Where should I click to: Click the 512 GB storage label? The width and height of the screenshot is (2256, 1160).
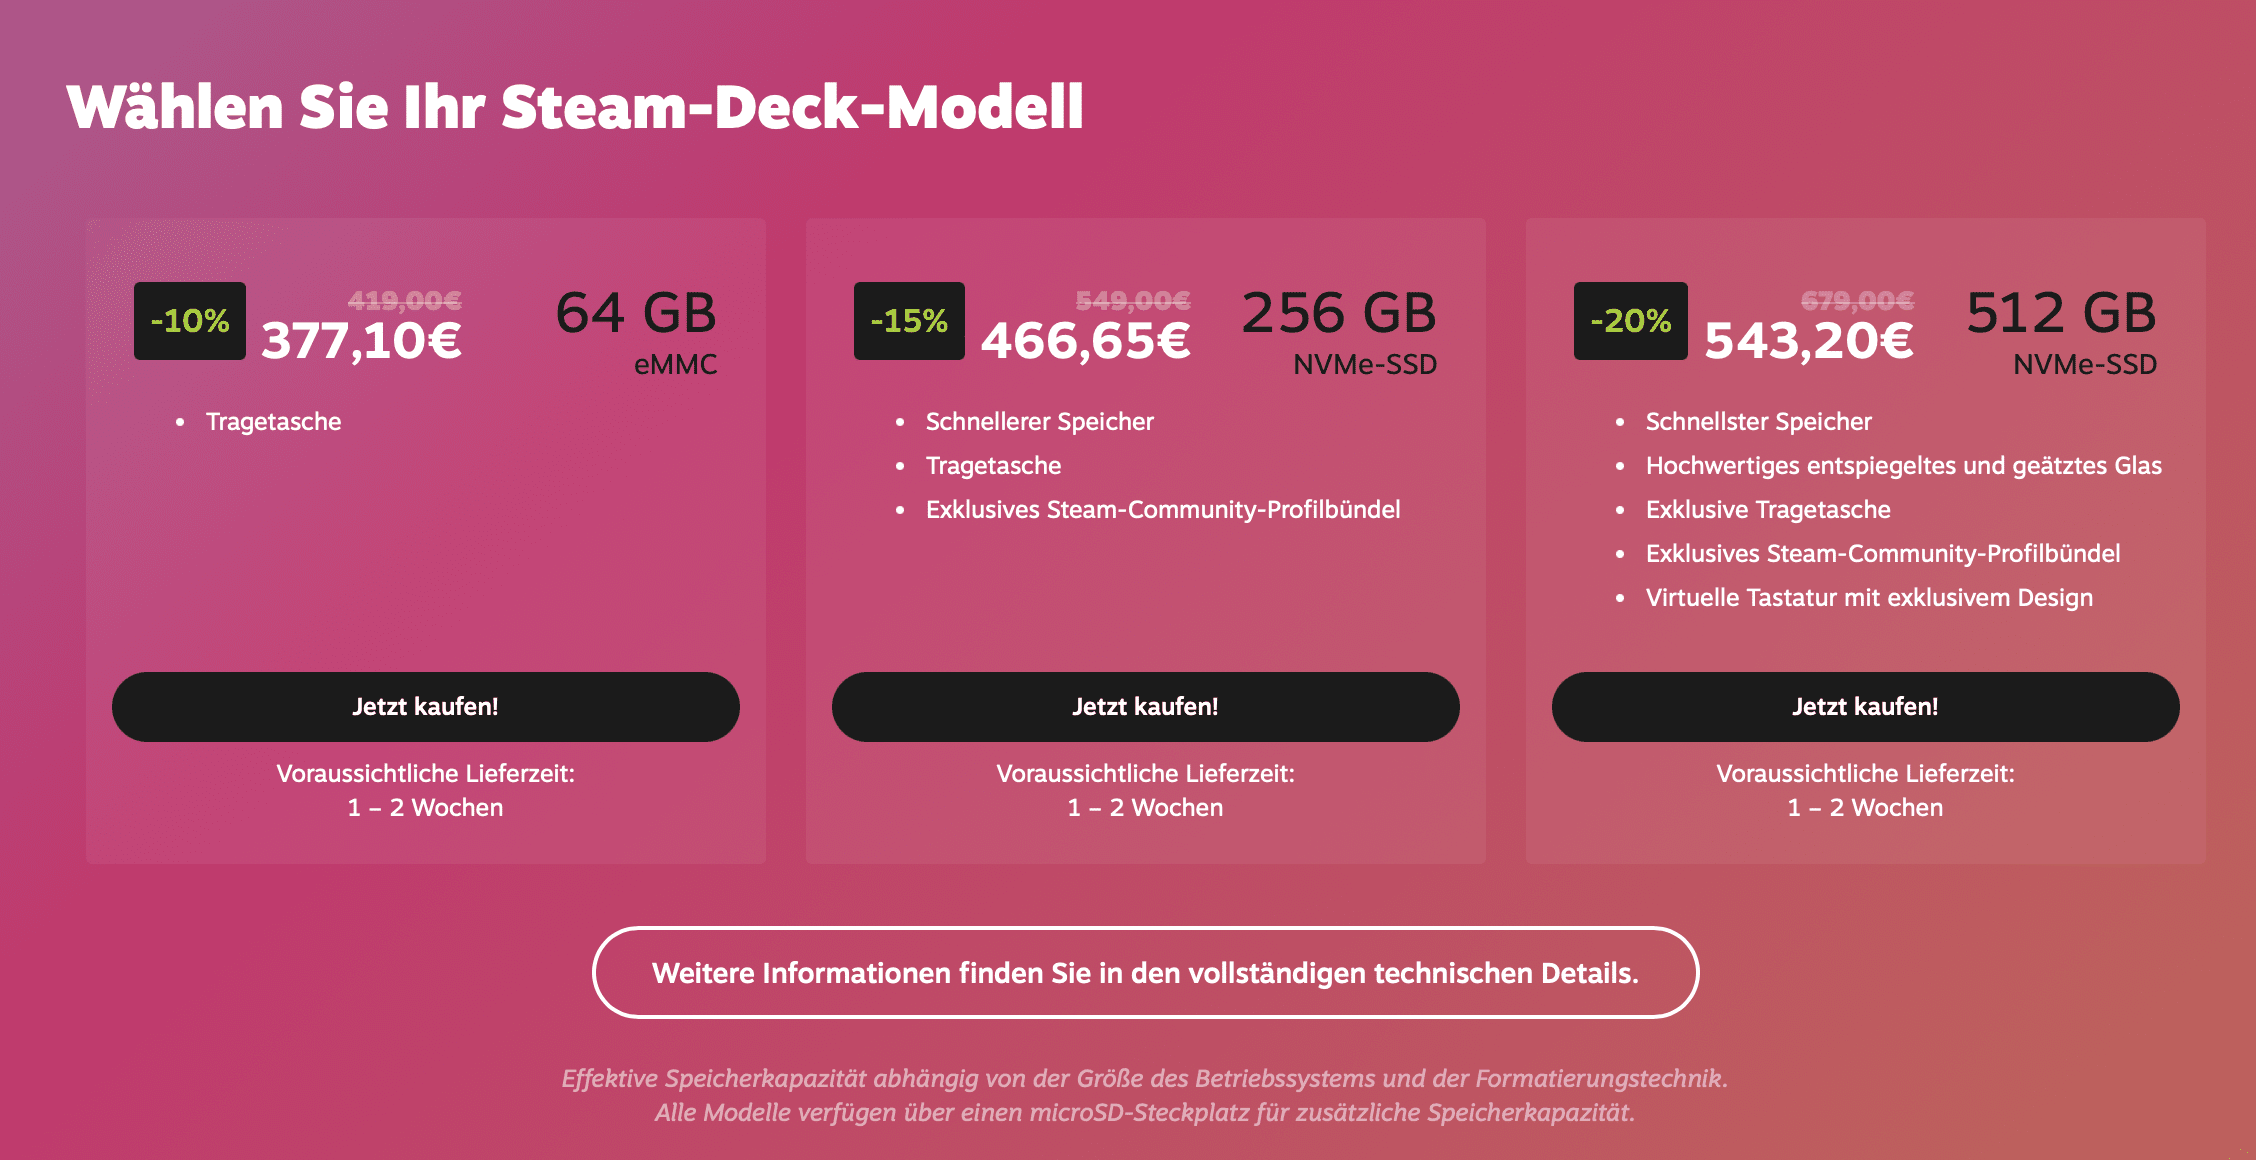tap(2061, 313)
